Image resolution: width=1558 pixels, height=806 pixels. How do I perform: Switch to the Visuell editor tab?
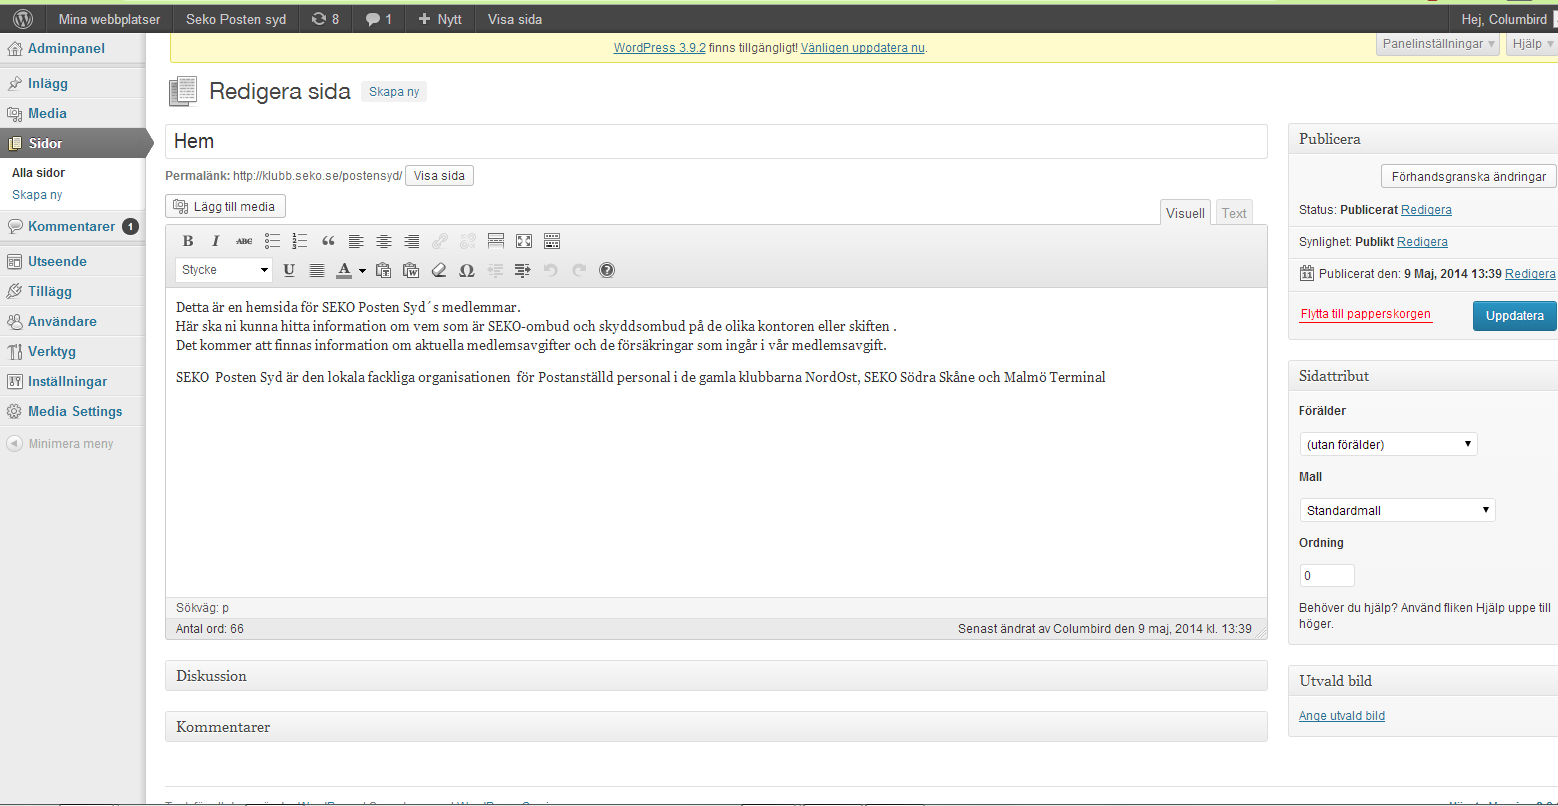pos(1185,213)
